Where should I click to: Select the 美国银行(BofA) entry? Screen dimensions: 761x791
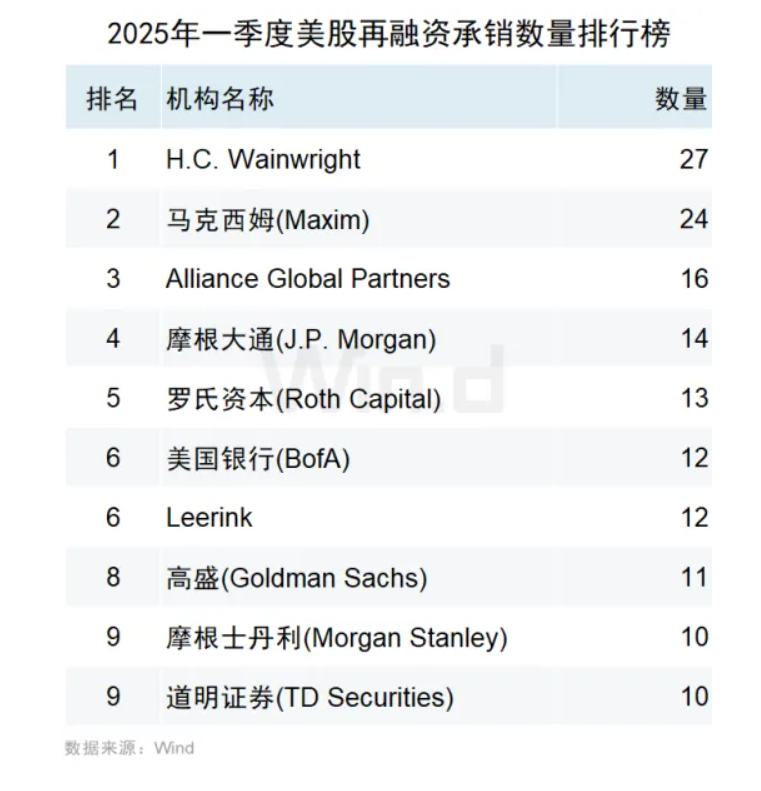coord(257,458)
